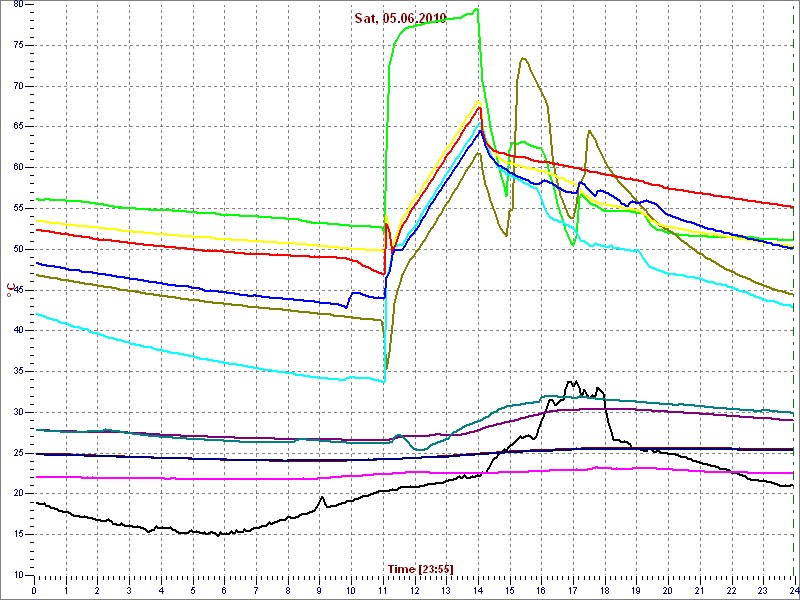The height and width of the screenshot is (600, 800).
Task: Select the "65" temperature axis label
Action: [19, 127]
